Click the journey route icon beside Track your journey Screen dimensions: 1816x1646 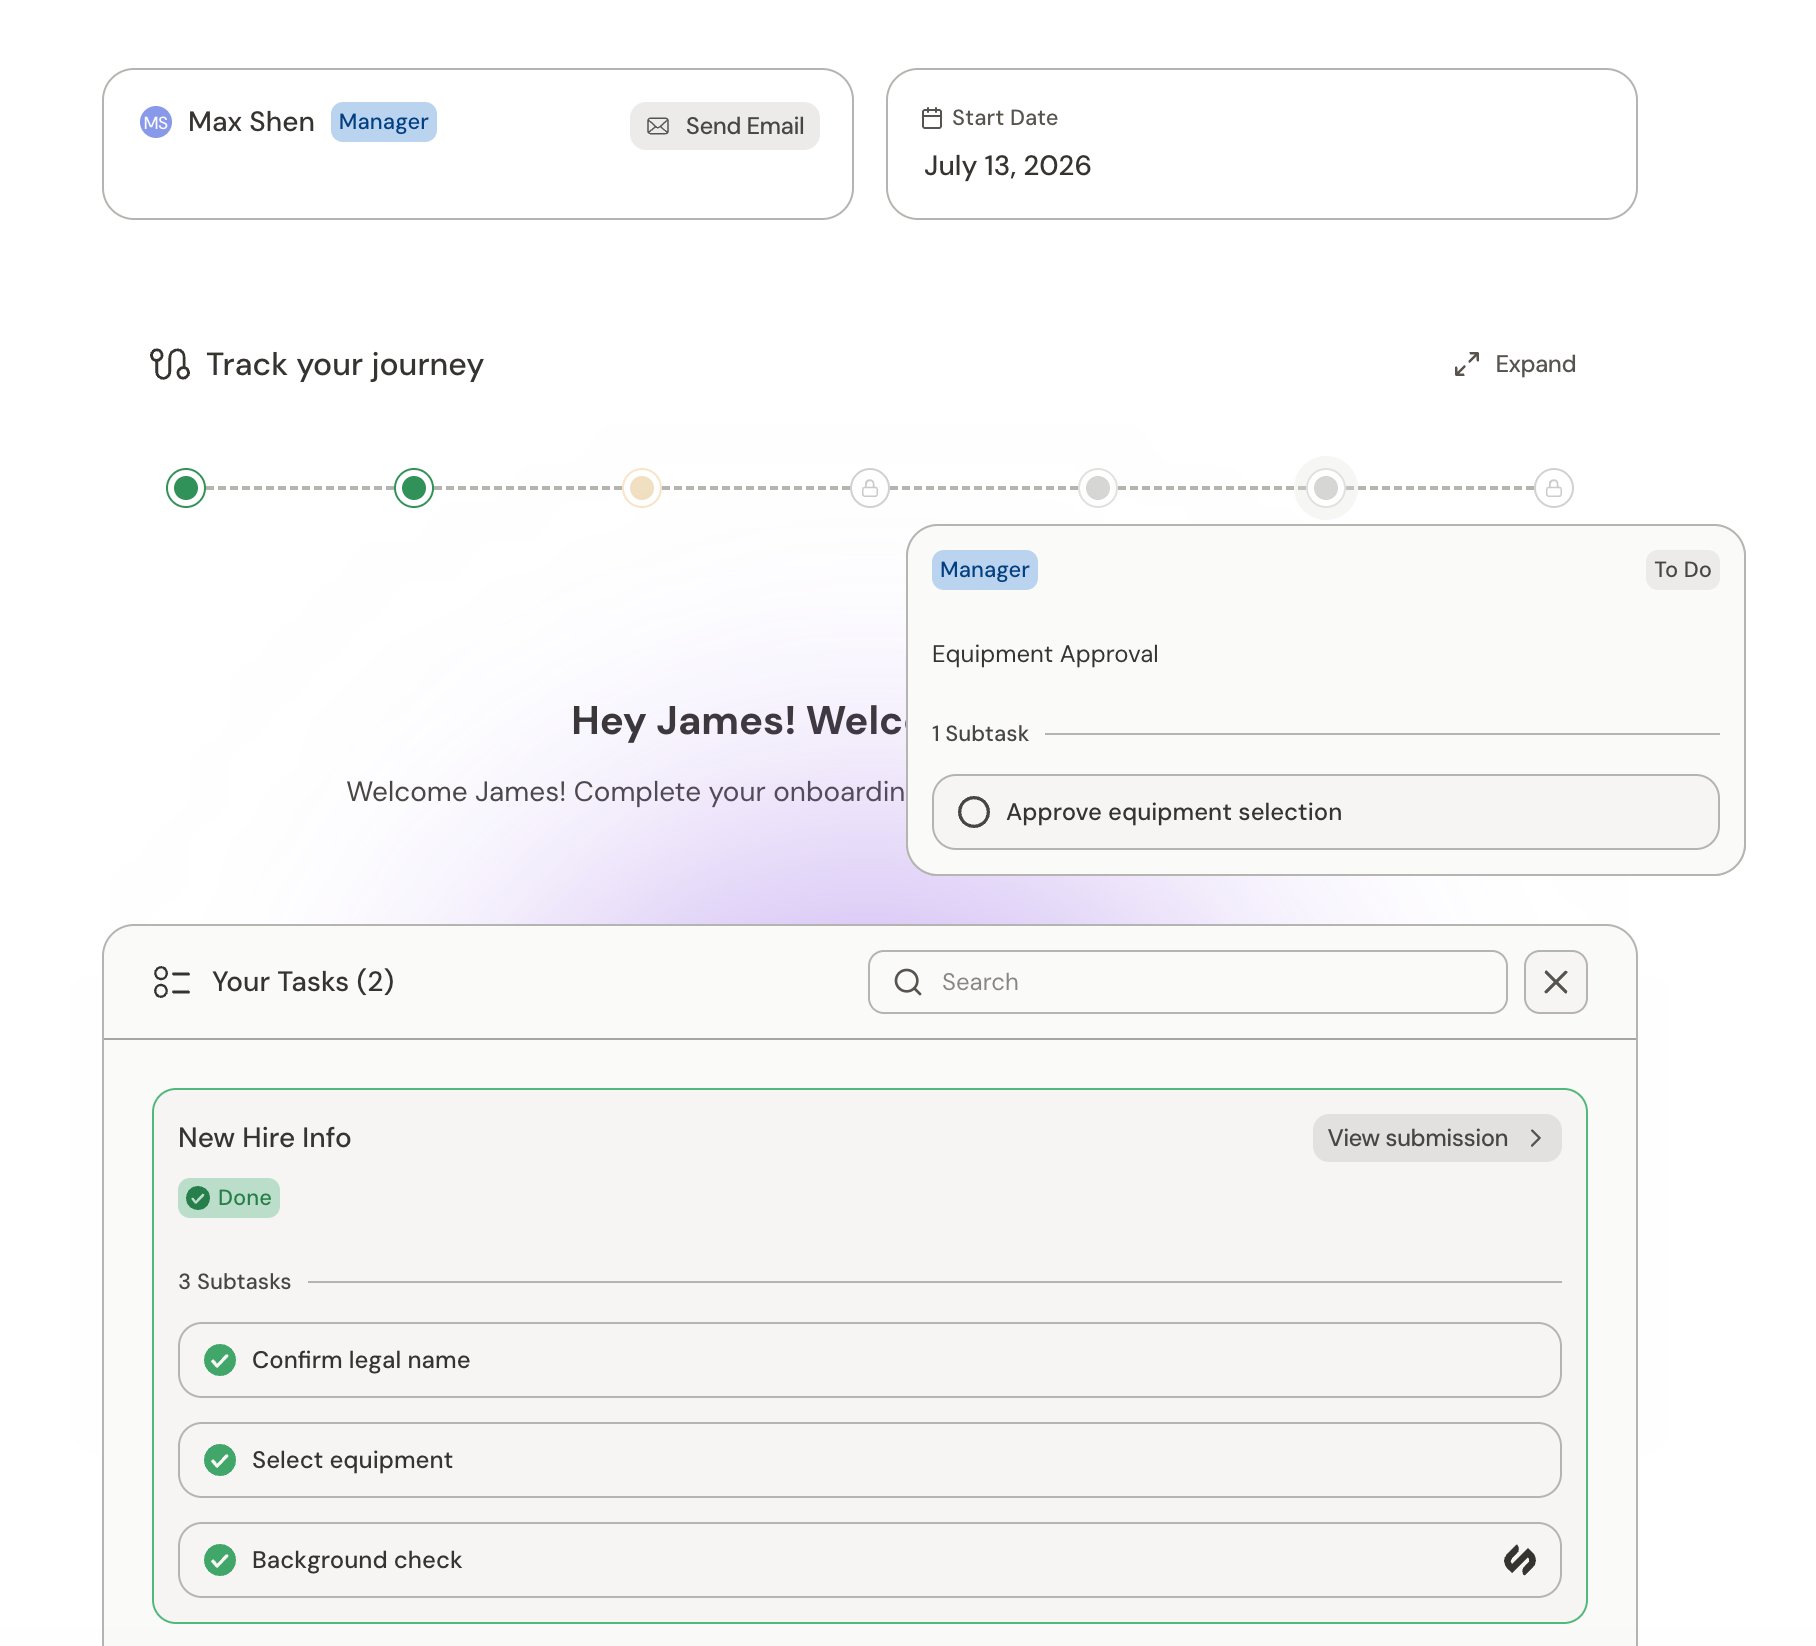click(x=170, y=364)
